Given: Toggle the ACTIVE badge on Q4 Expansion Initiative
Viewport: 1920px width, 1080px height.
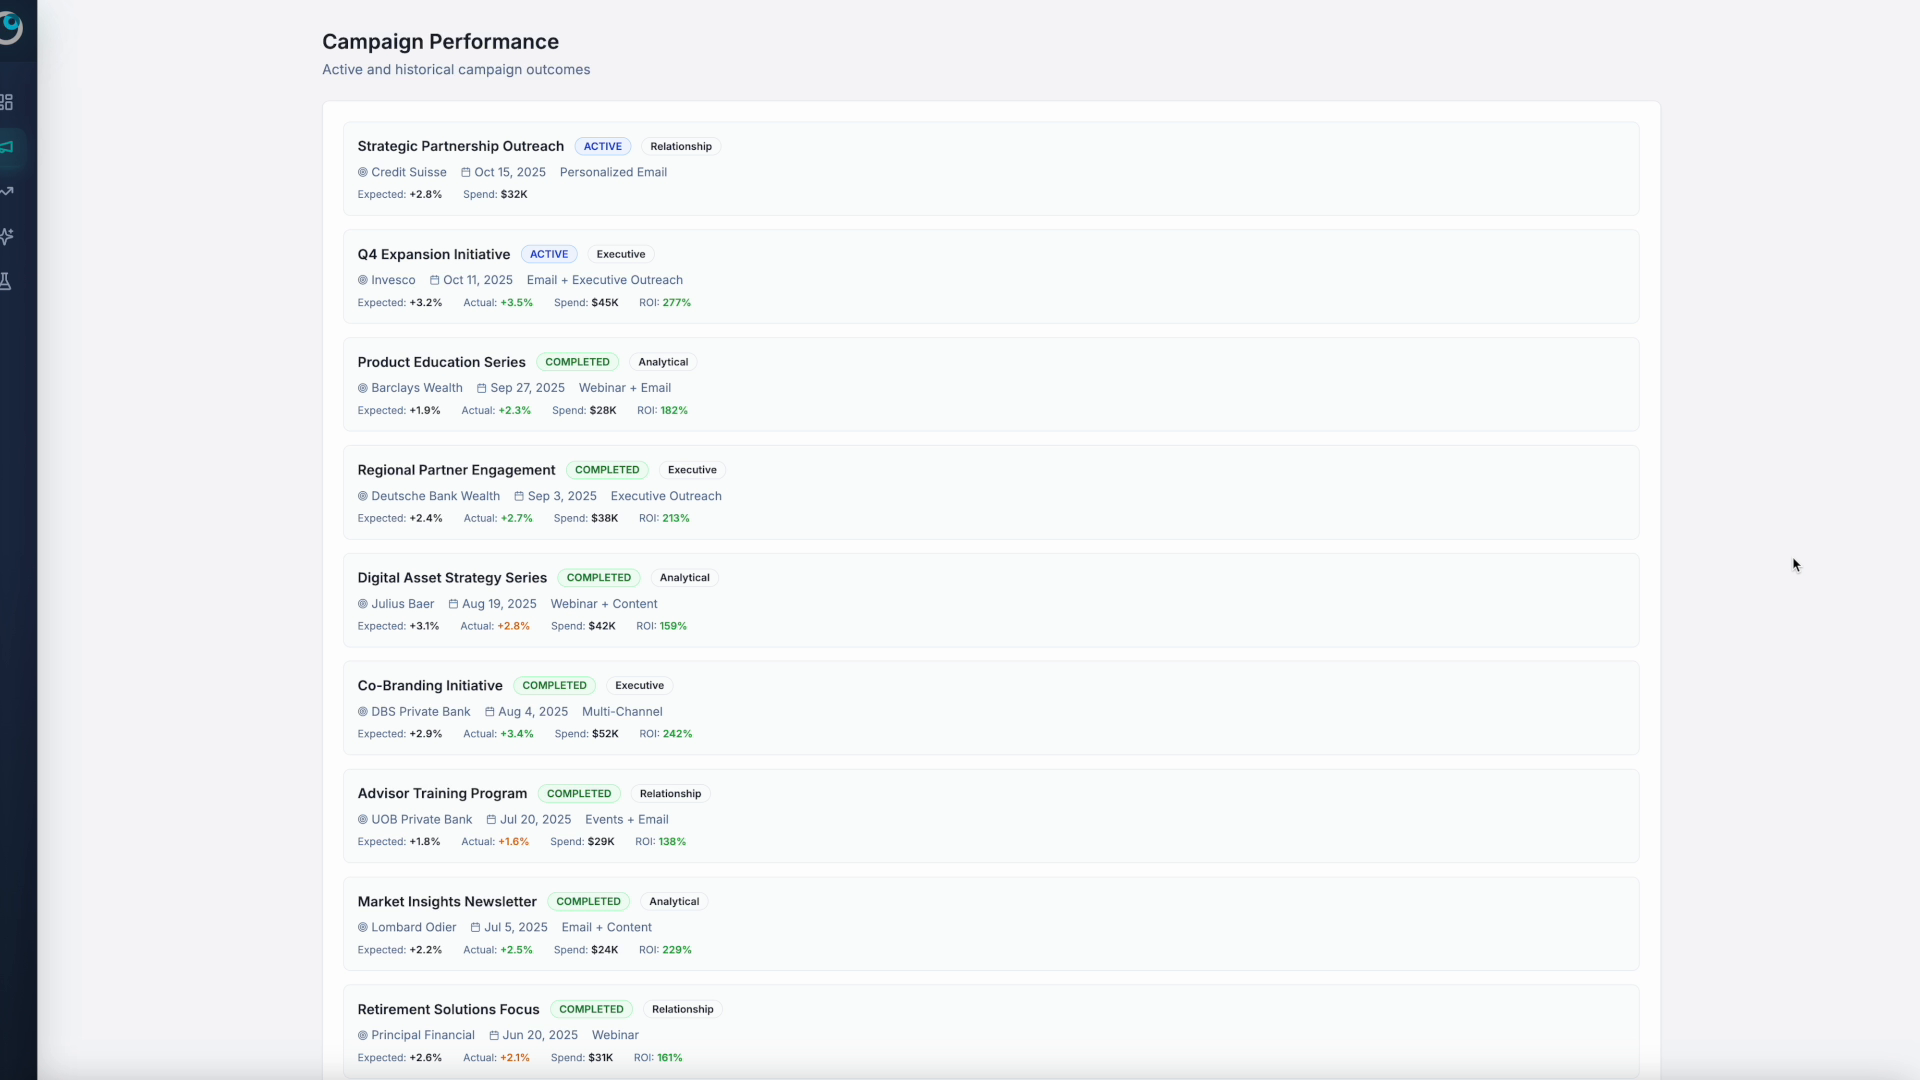Looking at the screenshot, I should tap(549, 254).
